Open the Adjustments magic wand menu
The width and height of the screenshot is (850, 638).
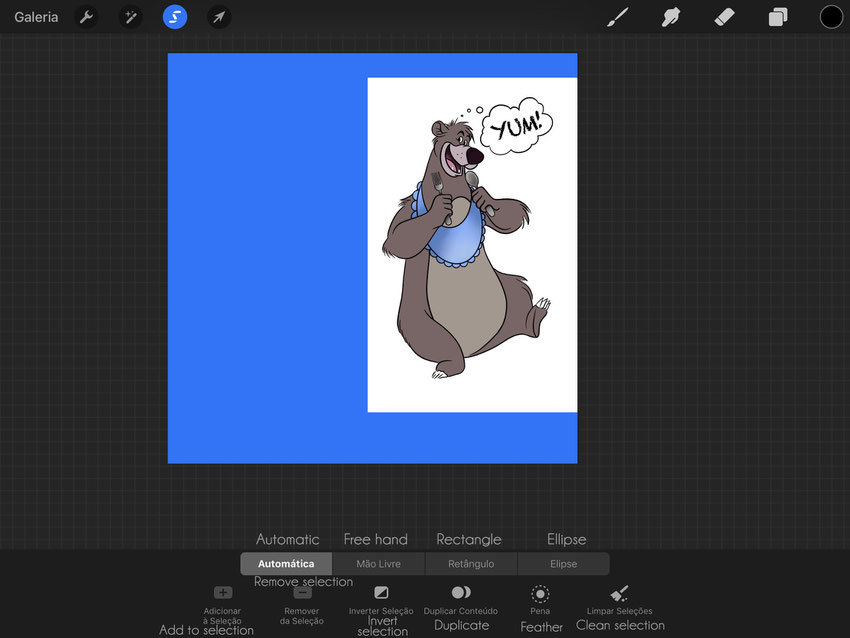point(131,17)
